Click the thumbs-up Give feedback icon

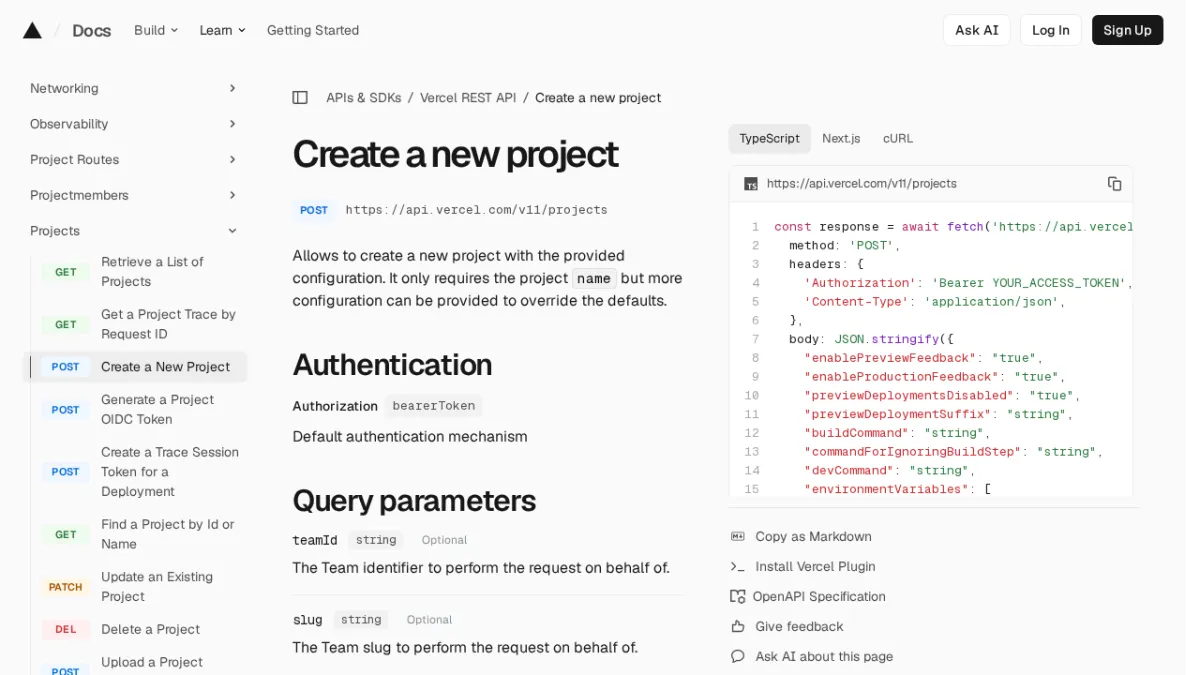(738, 627)
